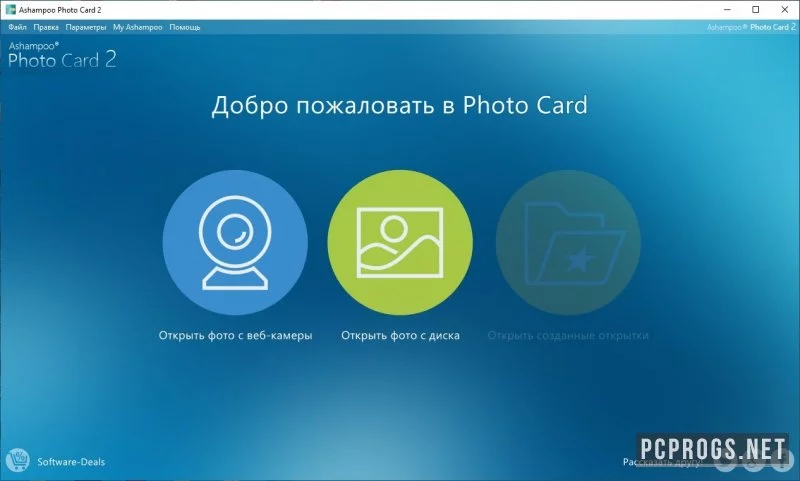This screenshot has width=800, height=481.
Task: Open the My Ashampoo menu
Action: [137, 27]
